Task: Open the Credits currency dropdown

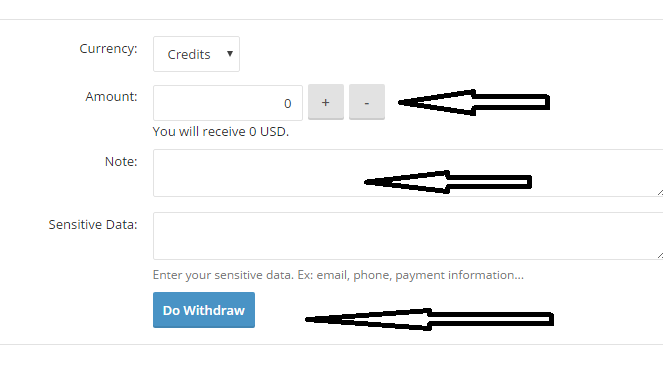Action: coord(196,54)
